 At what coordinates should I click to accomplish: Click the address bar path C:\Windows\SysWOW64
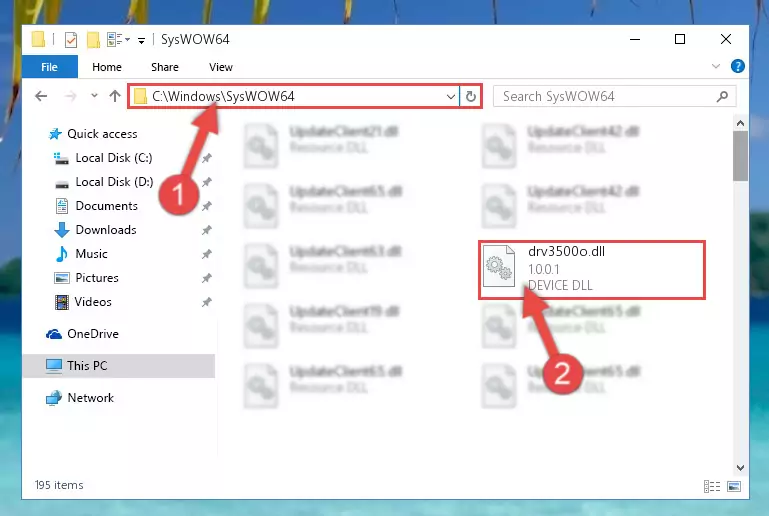pyautogui.click(x=223, y=96)
